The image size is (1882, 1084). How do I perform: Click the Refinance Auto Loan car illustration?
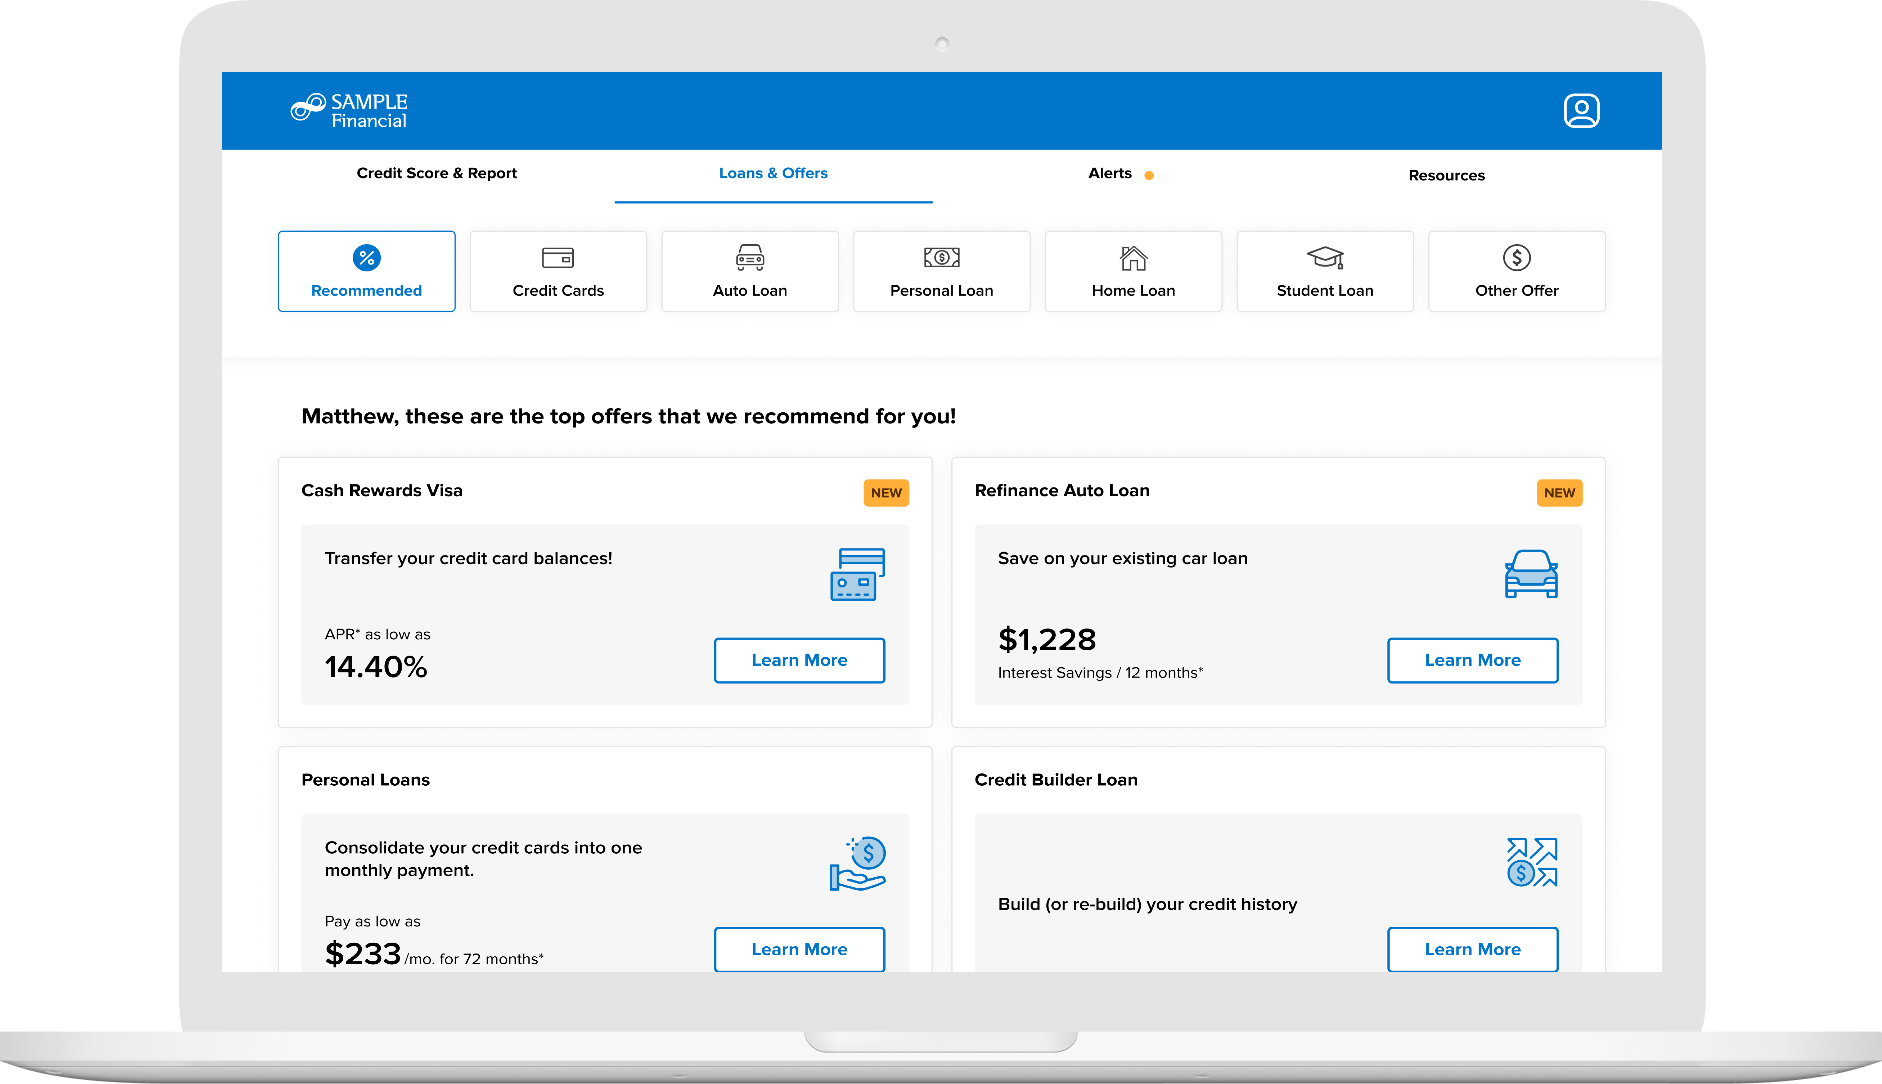pos(1531,574)
